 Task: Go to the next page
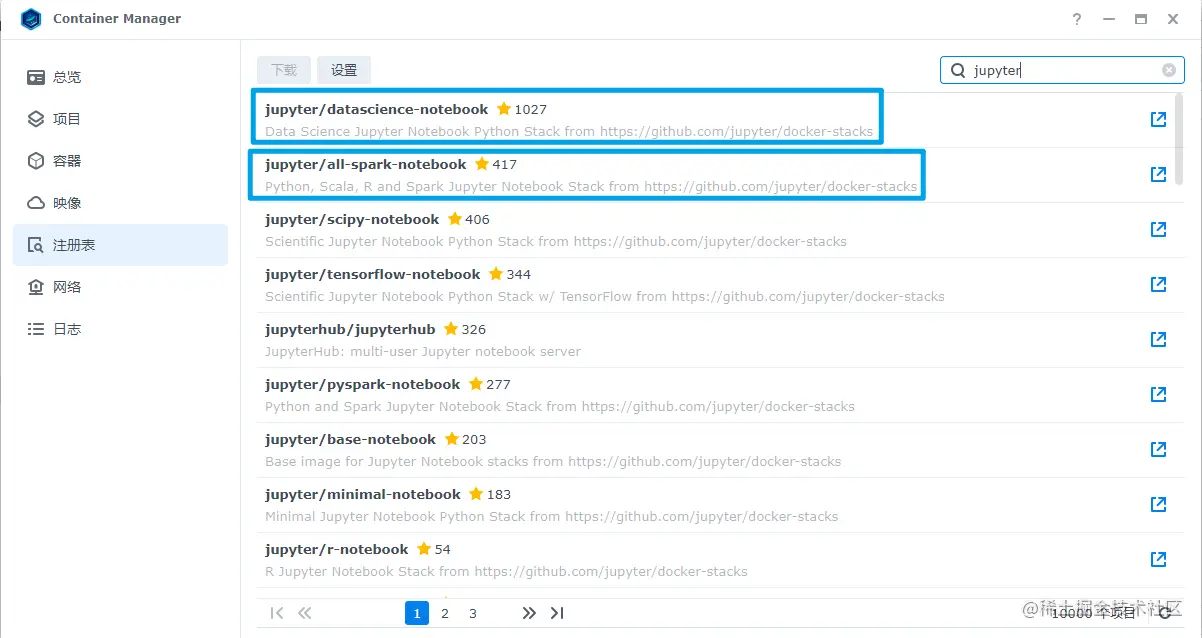(529, 613)
